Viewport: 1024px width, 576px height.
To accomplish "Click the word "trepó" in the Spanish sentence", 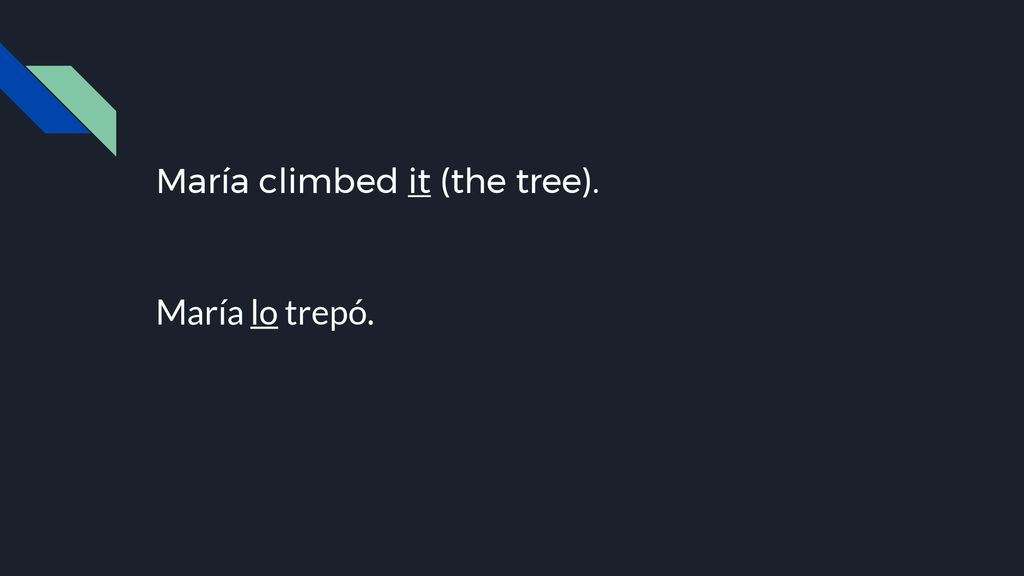I will click(x=329, y=314).
